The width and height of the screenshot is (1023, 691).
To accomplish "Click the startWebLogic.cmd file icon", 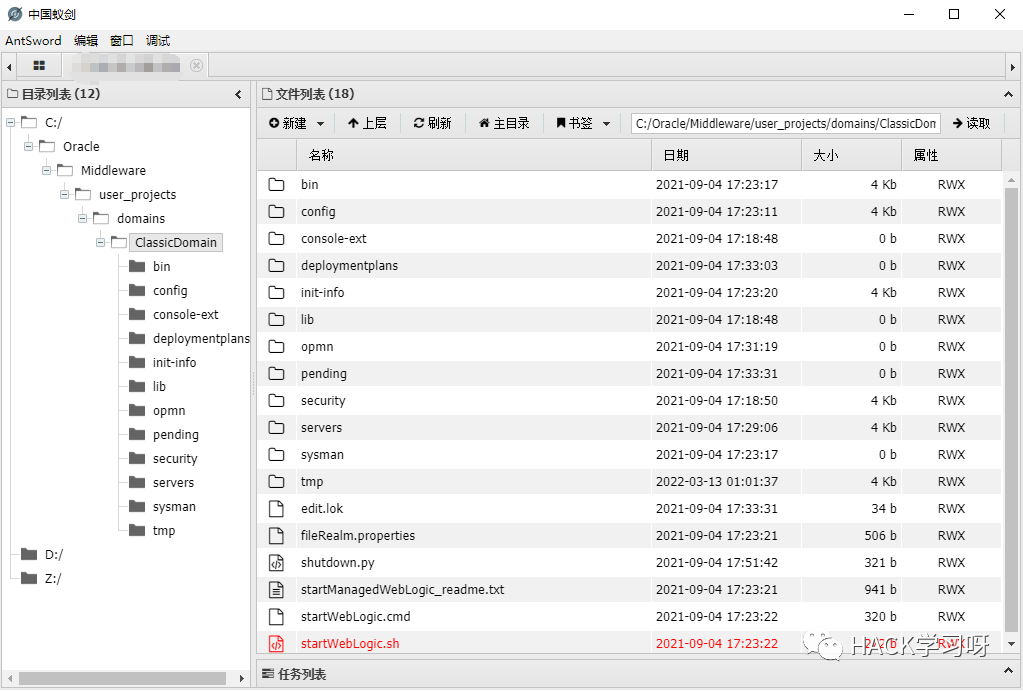I will pos(277,617).
